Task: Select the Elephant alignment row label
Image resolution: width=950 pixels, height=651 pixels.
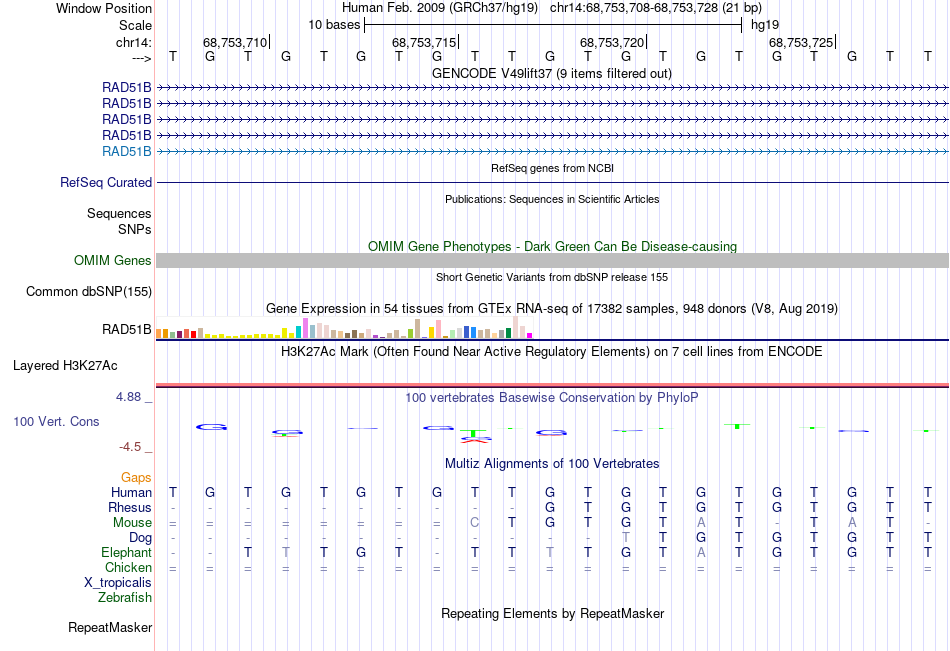Action: click(x=126, y=552)
